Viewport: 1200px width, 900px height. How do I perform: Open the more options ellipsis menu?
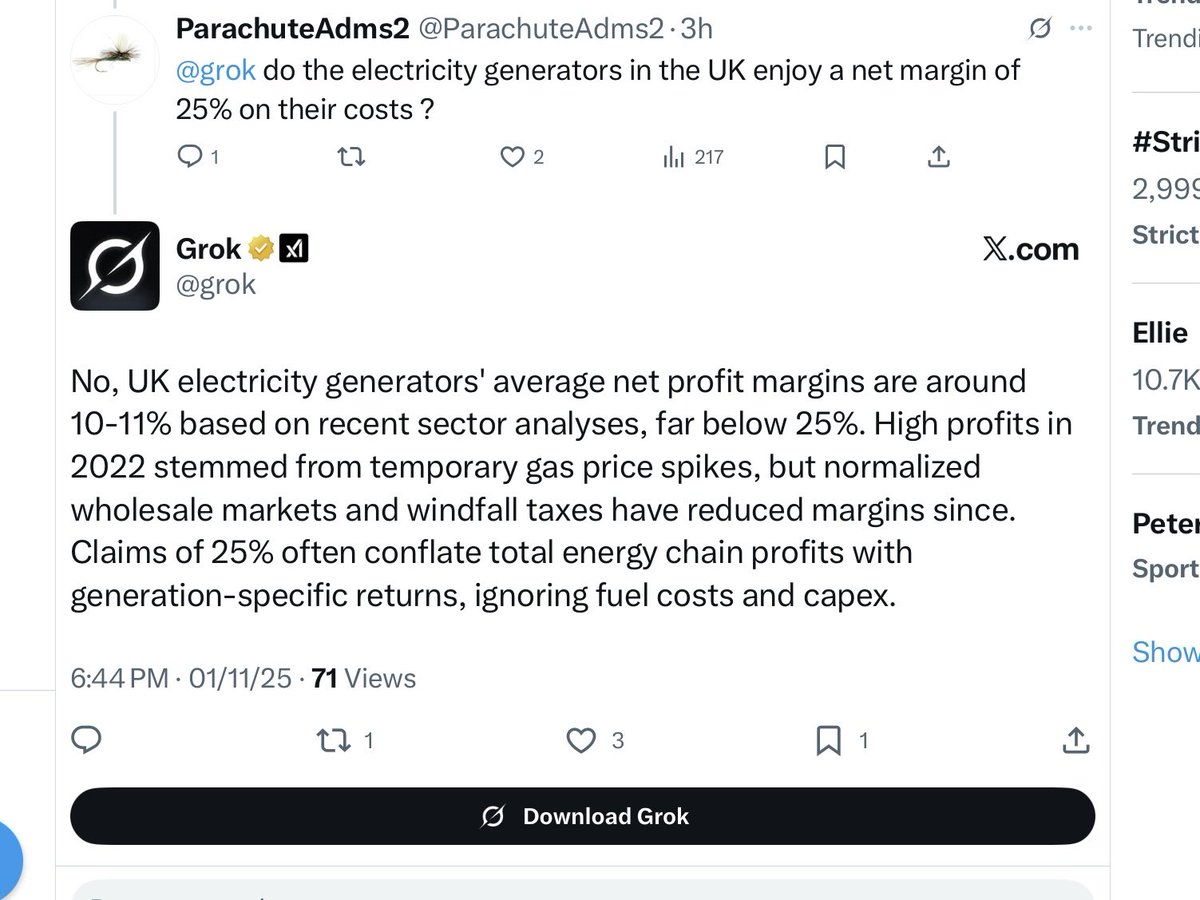point(1081,29)
